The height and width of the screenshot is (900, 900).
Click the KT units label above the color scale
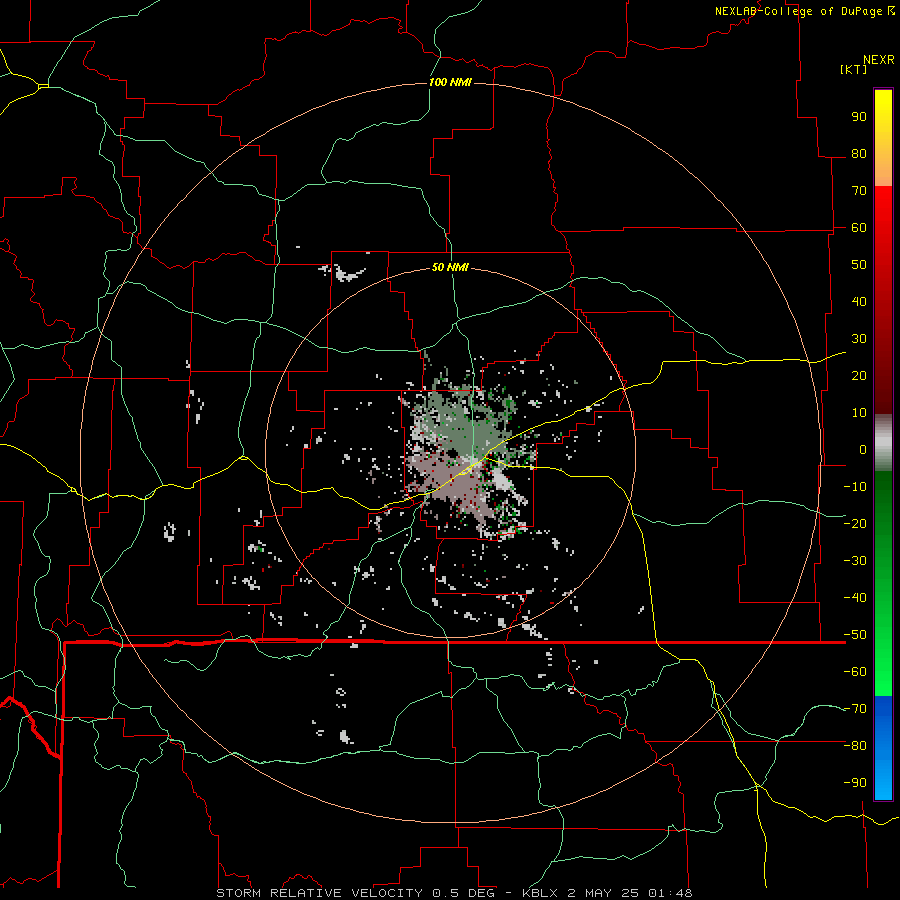[x=853, y=69]
